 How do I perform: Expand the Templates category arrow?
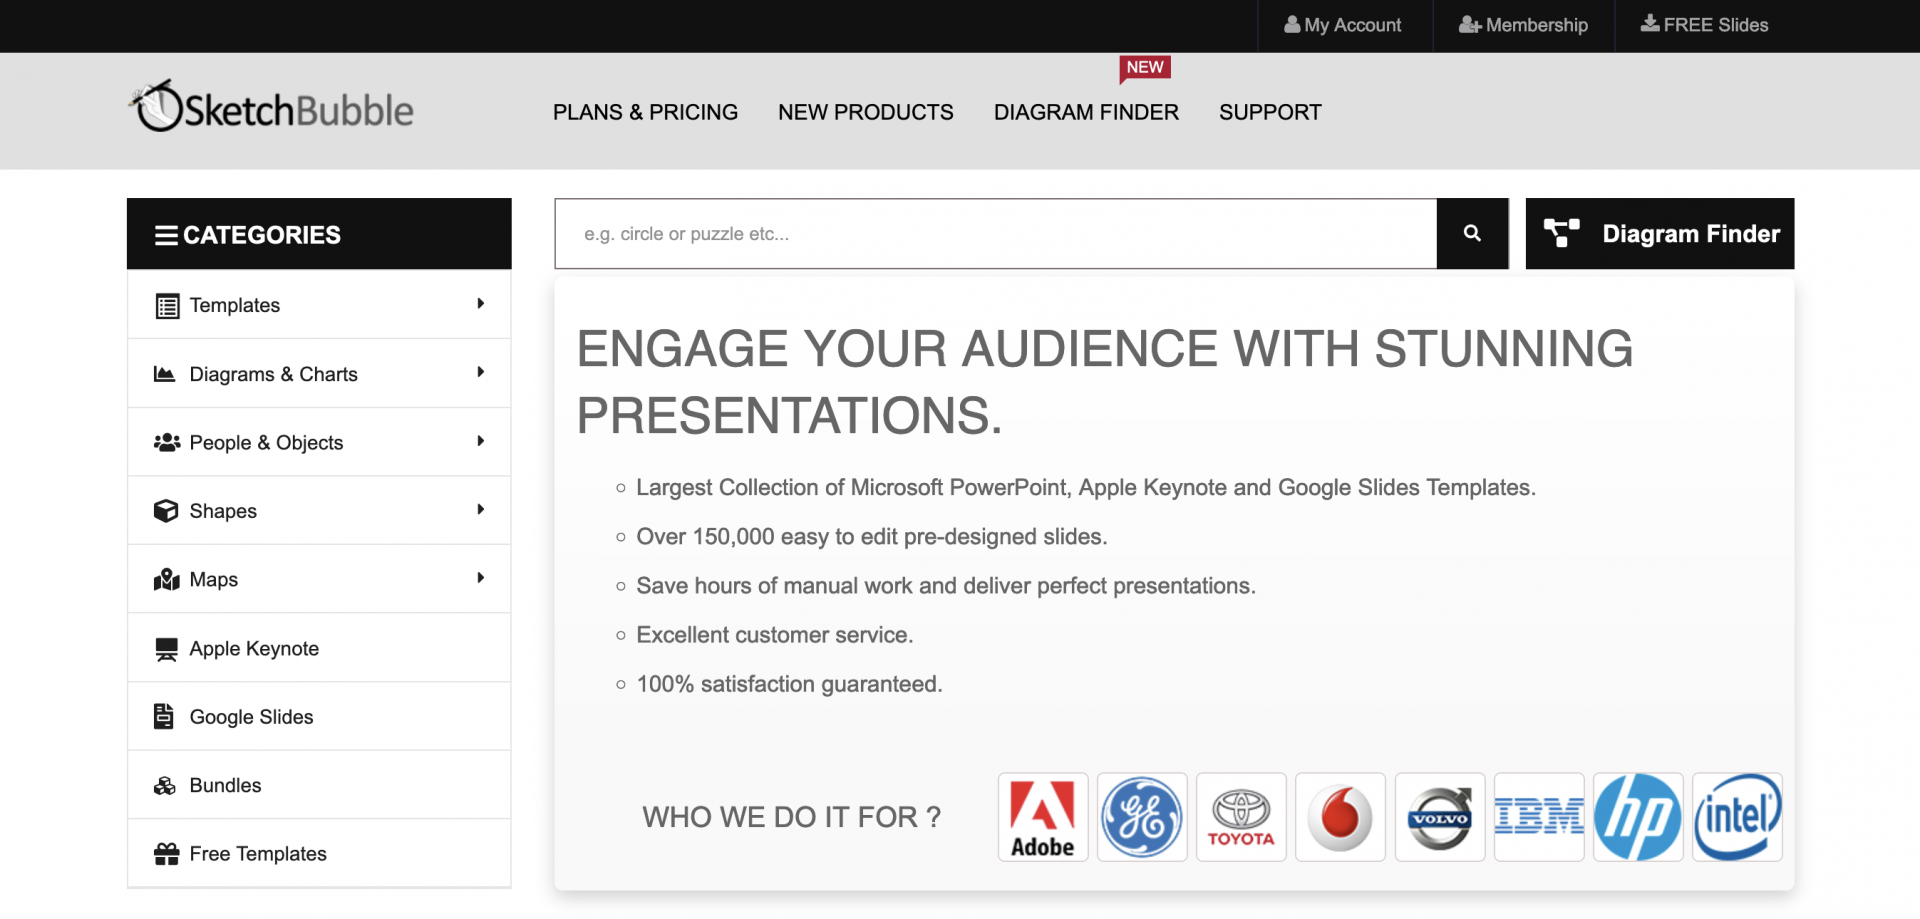(x=481, y=304)
